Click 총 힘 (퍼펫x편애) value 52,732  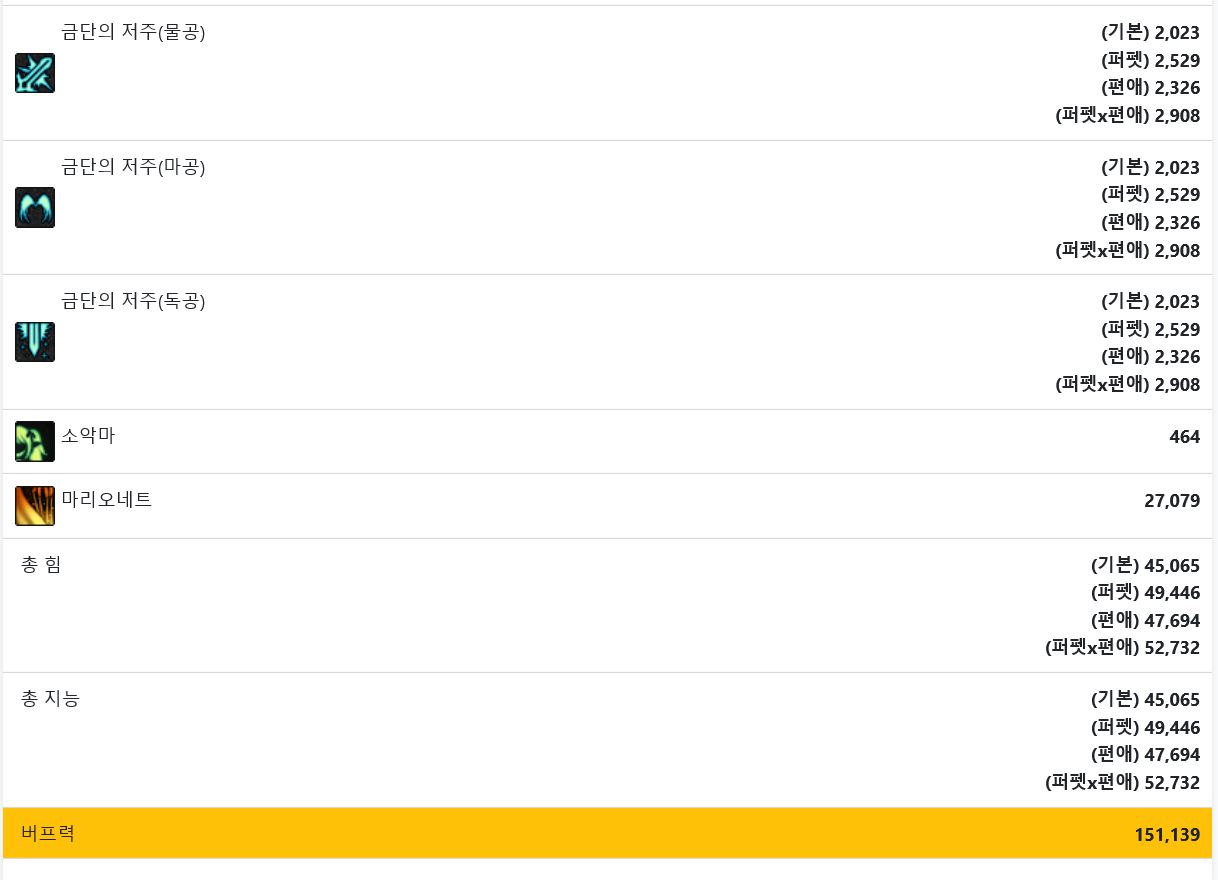pyautogui.click(x=1172, y=648)
